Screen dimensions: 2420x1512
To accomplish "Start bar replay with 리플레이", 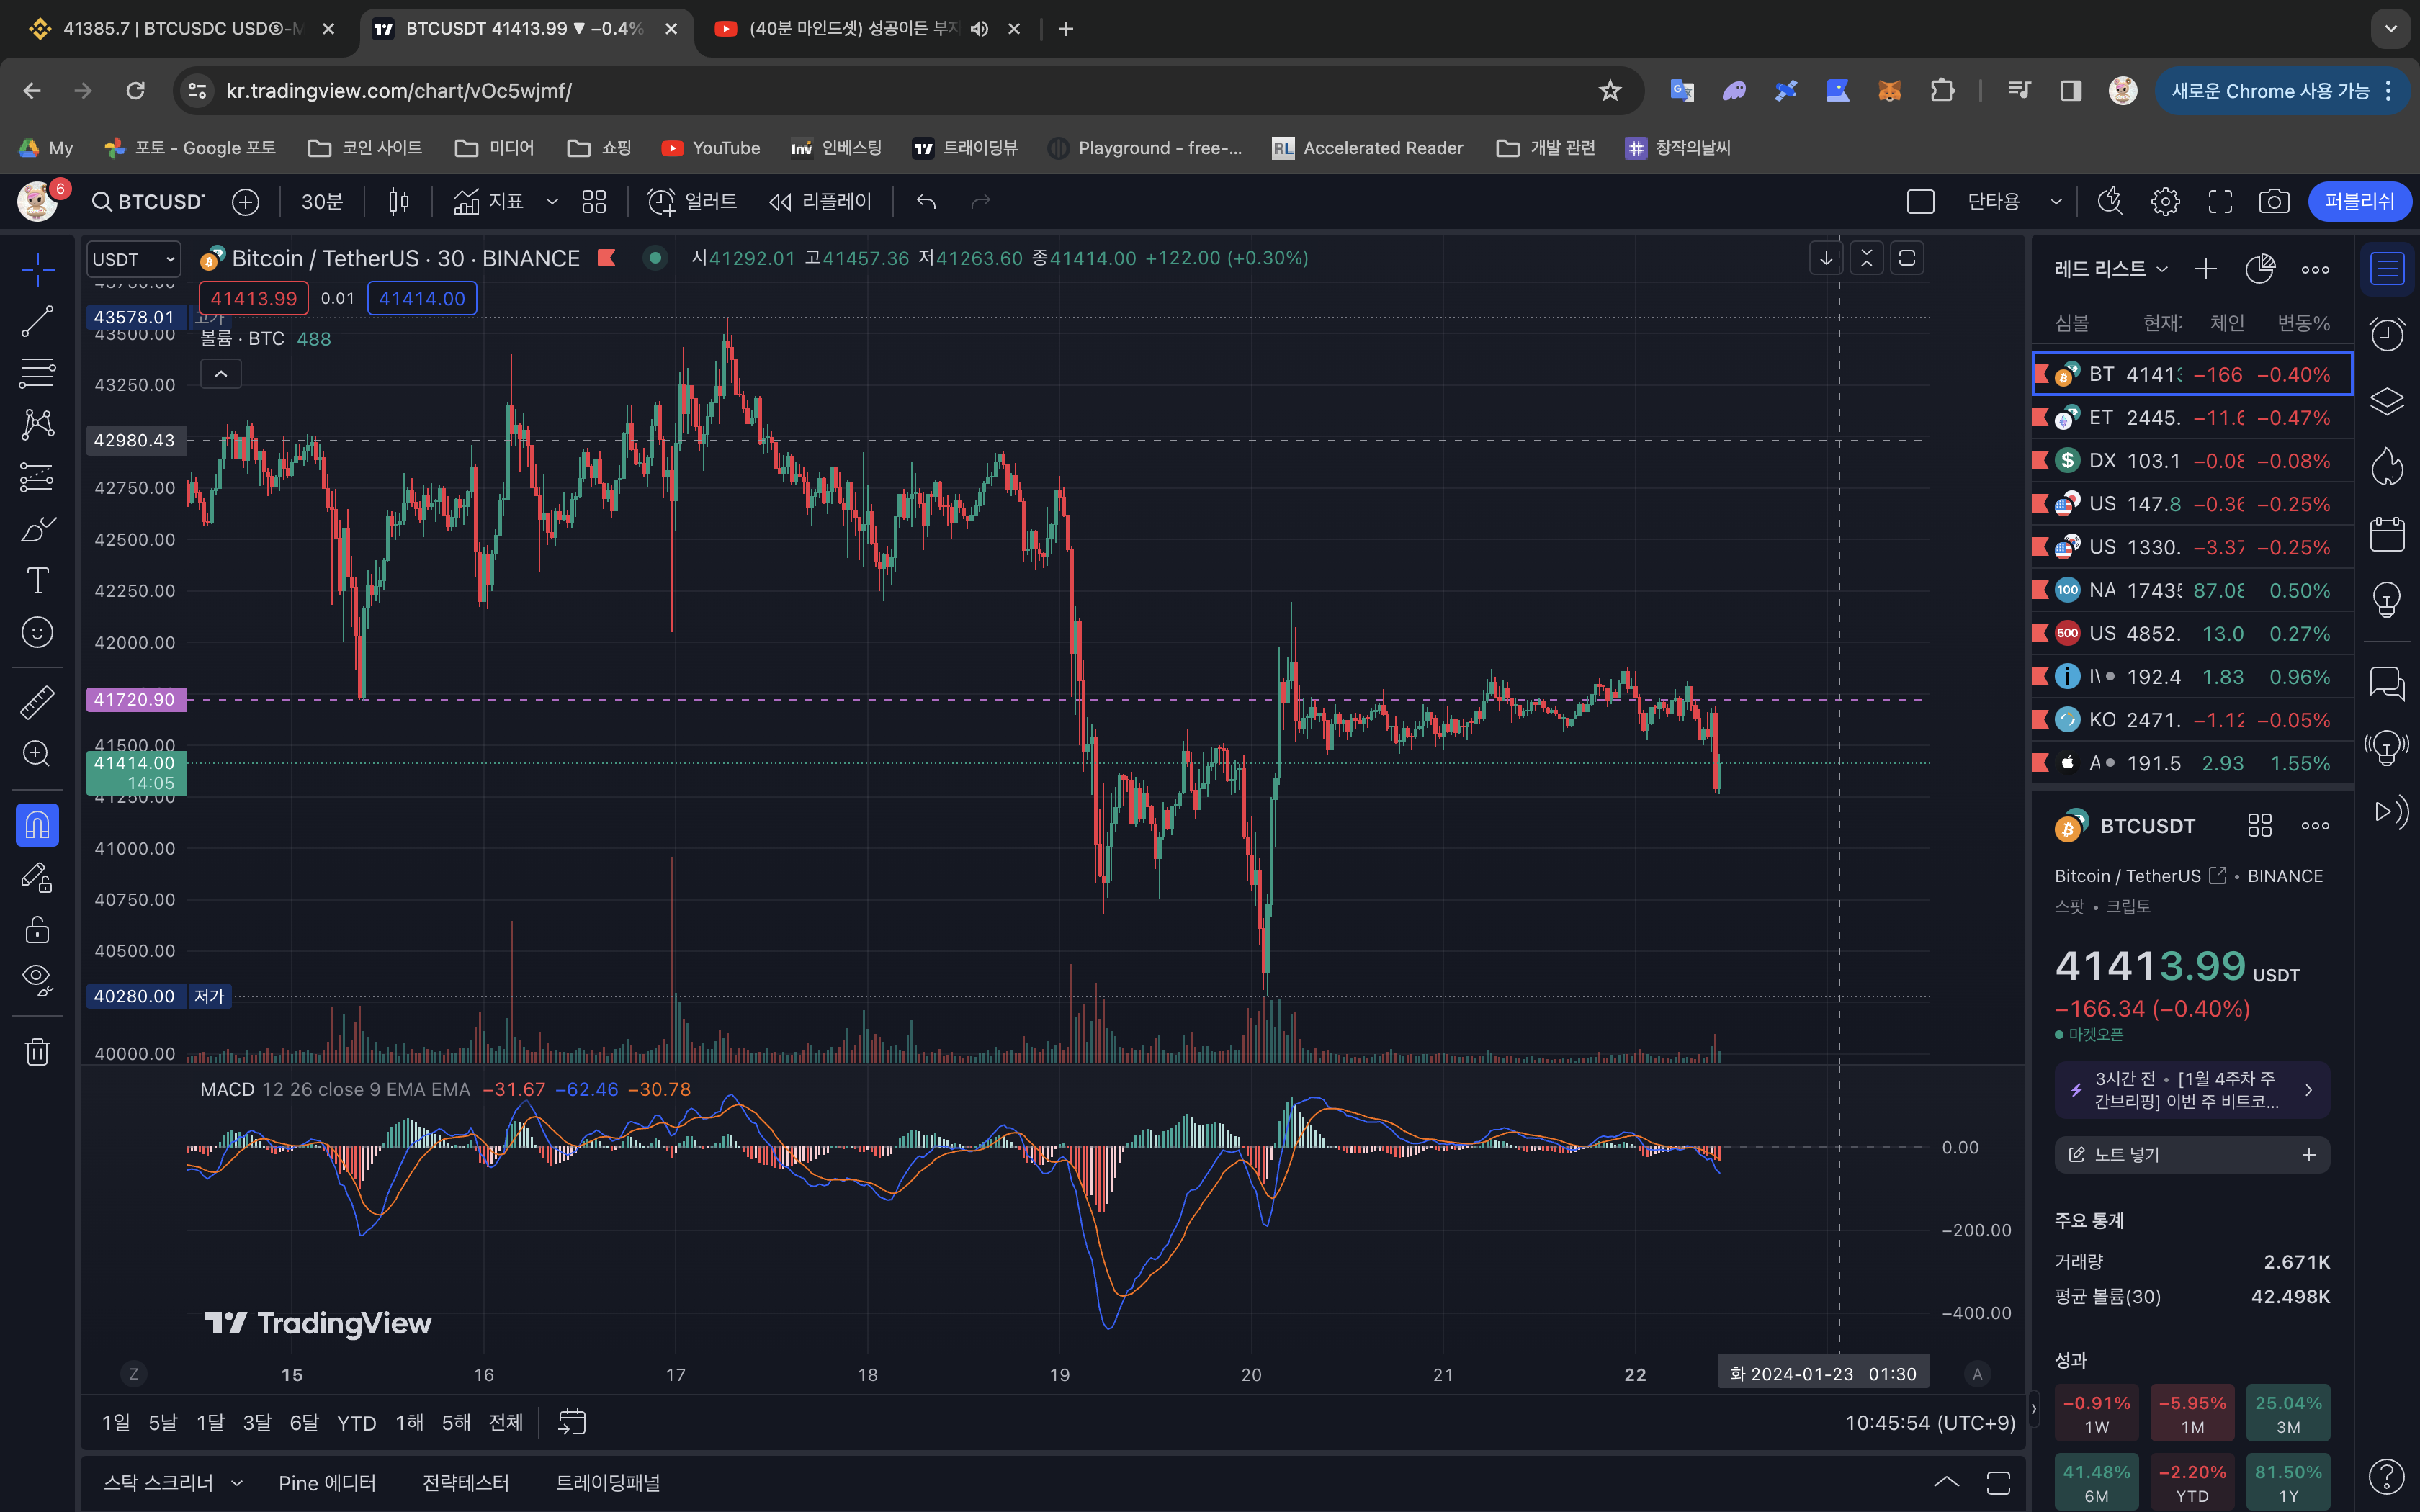I will point(821,202).
